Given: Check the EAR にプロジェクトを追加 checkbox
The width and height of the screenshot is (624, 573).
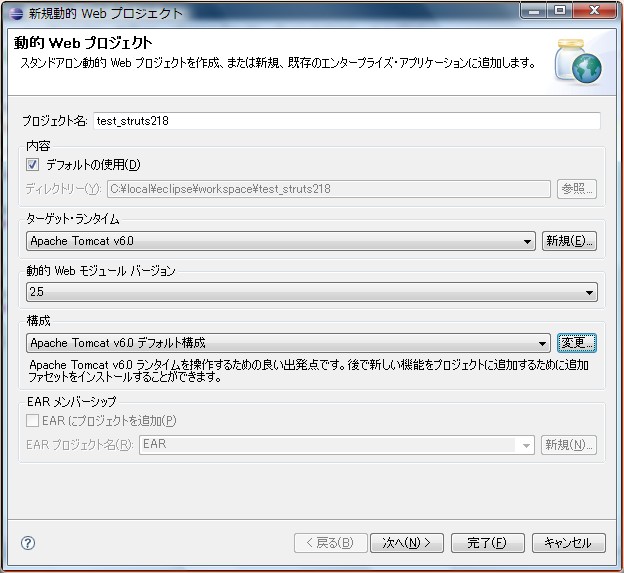Looking at the screenshot, I should click(x=33, y=421).
